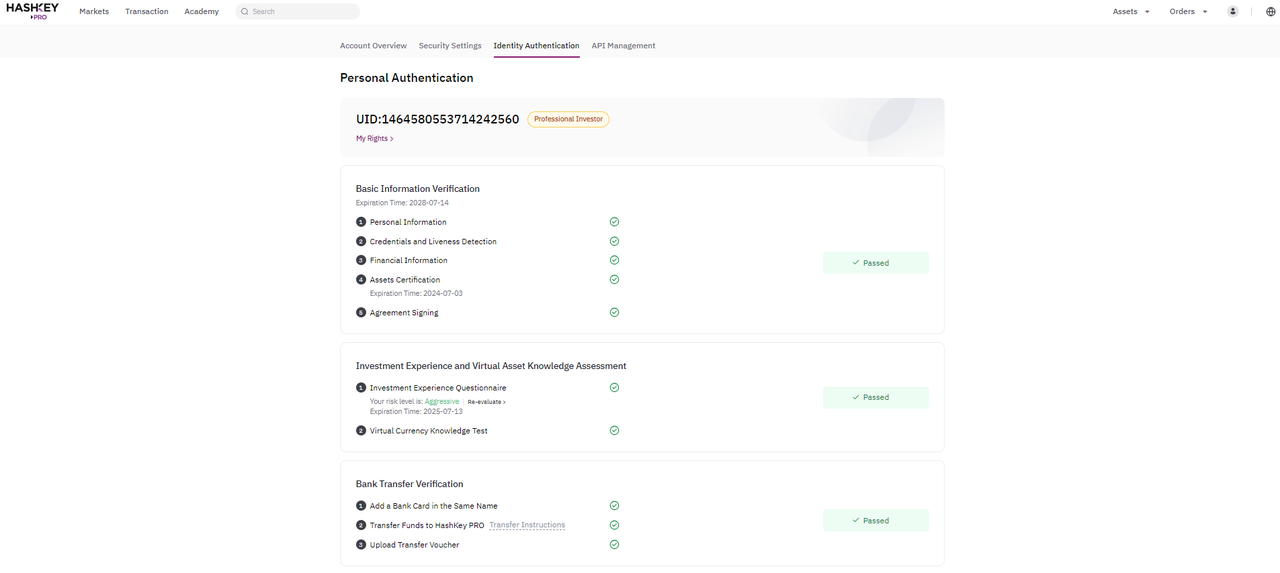Viewport: 1280px width, 573px height.
Task: Click the Virtual Currency Knowledge Test check icon
Action: click(x=614, y=430)
